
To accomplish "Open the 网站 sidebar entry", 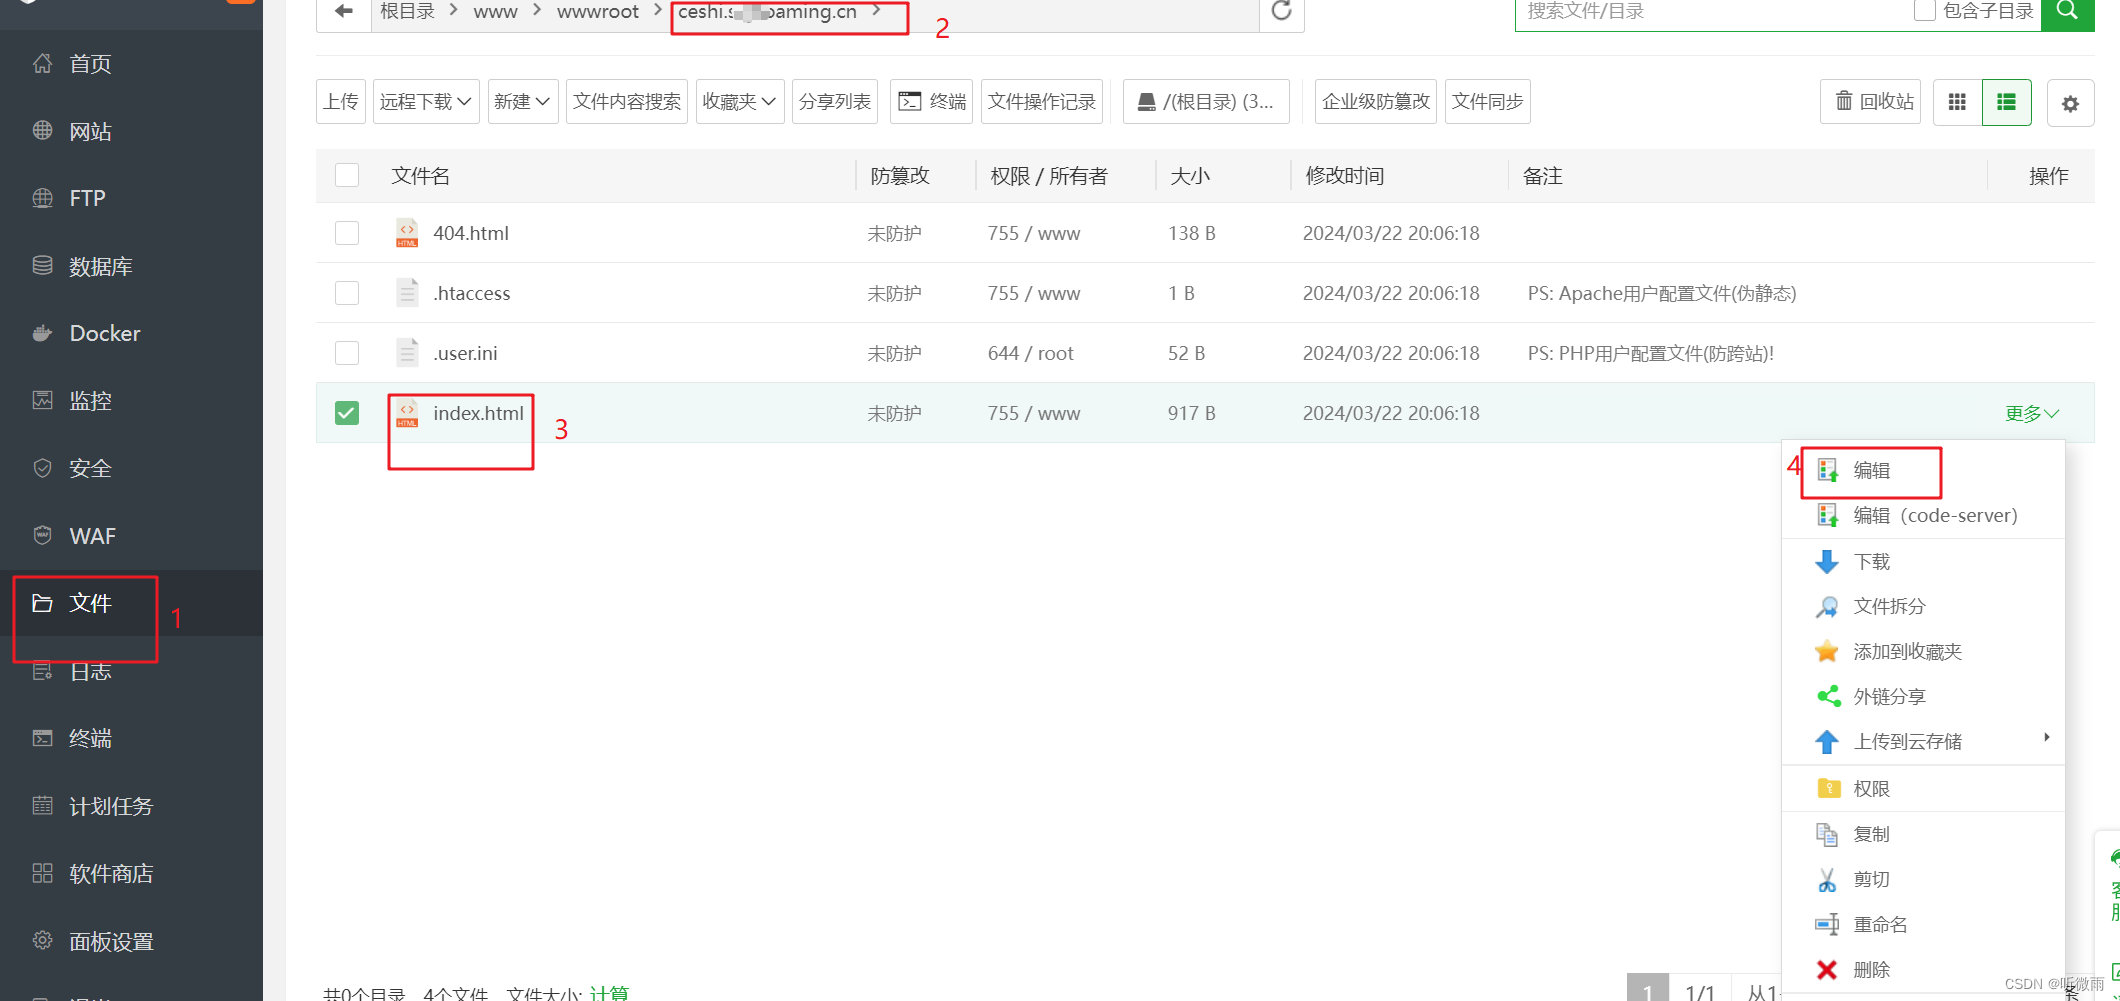I will coord(90,131).
